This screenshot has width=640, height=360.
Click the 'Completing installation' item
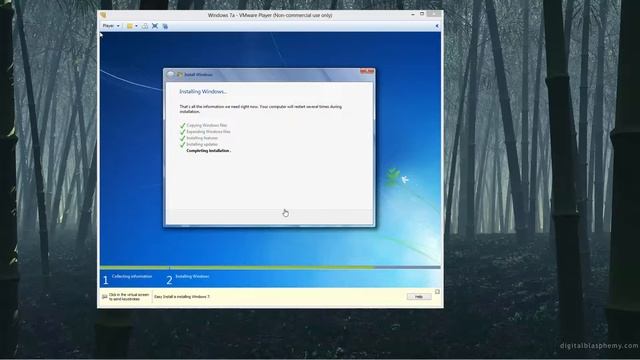pyautogui.click(x=209, y=151)
